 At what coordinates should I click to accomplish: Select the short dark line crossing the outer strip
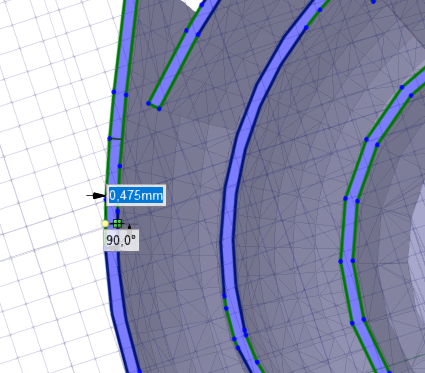(115, 139)
